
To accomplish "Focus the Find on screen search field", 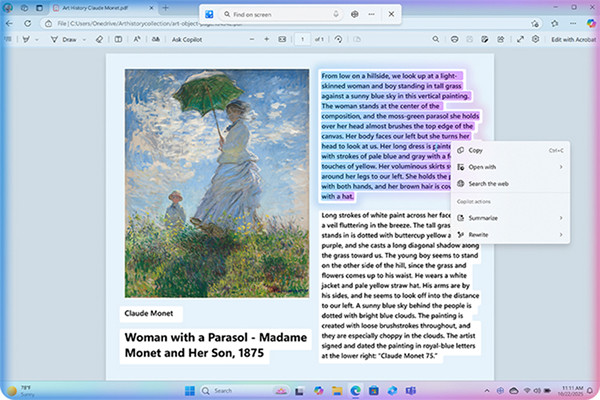I will pyautogui.click(x=282, y=14).
